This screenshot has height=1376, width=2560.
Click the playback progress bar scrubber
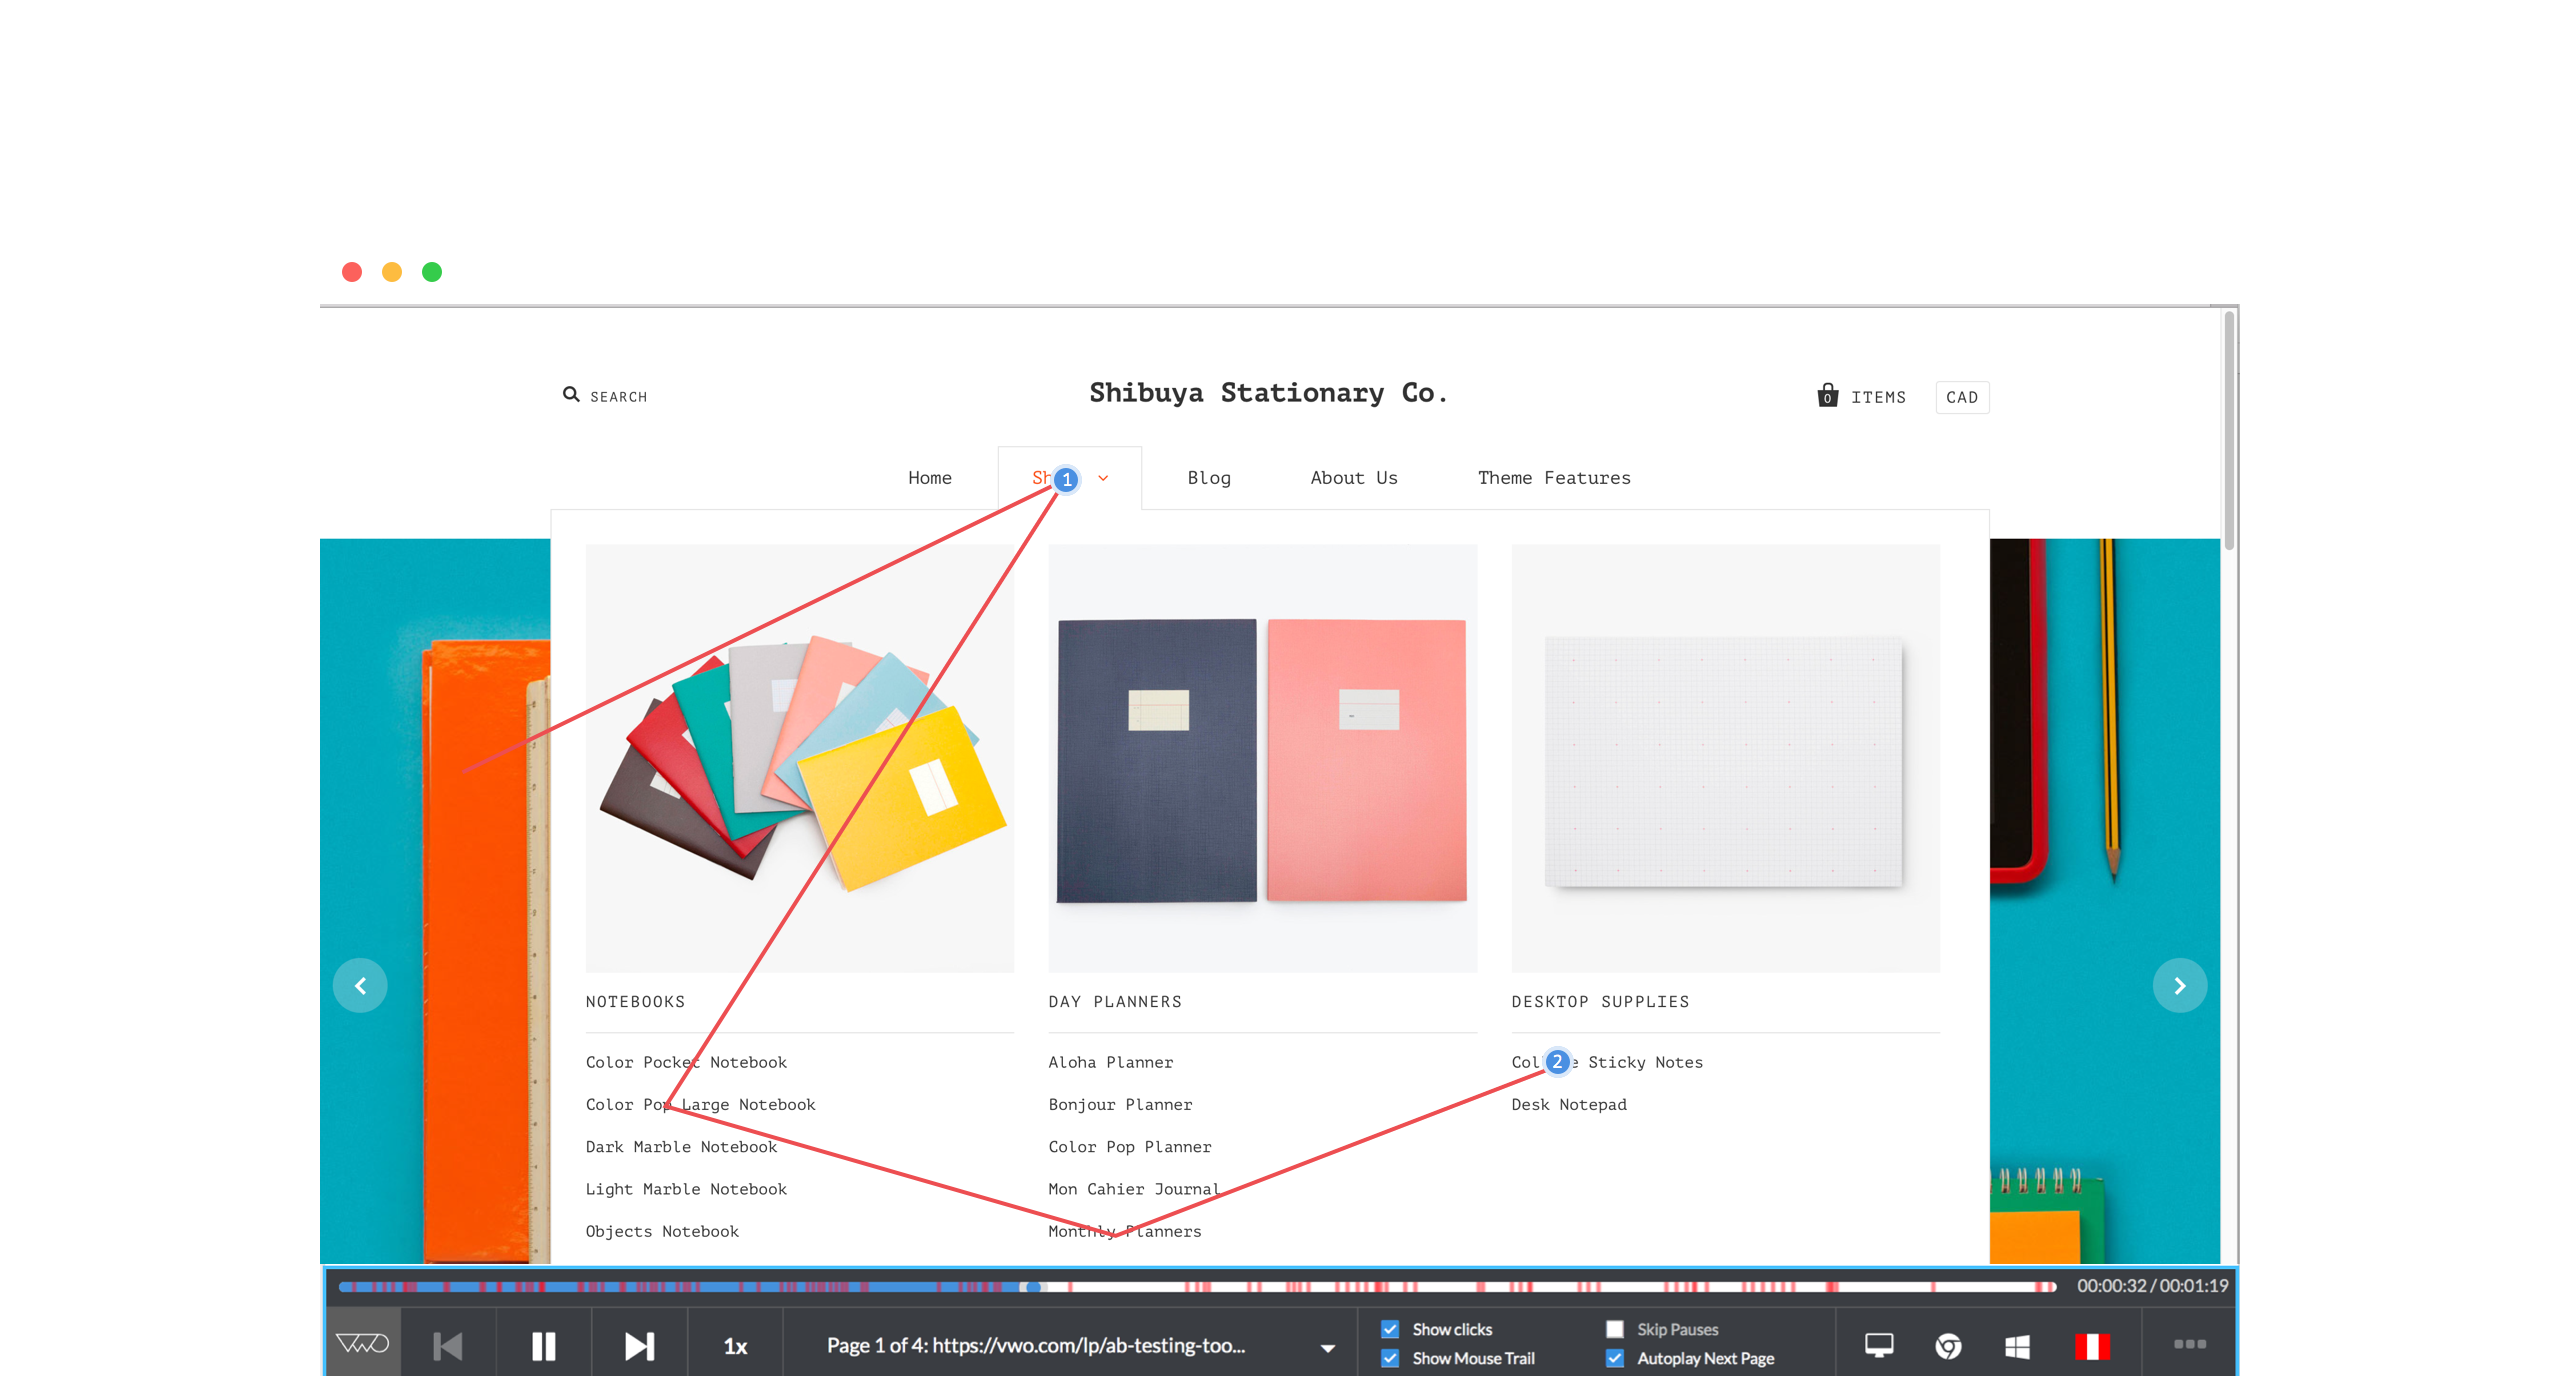1034,1287
